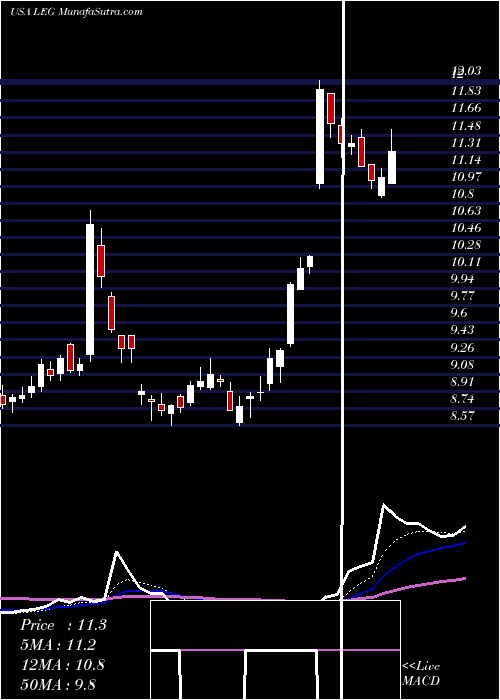The width and height of the screenshot is (500, 700).
Task: Click the large white gap-up candle near 11.83
Action: click(x=320, y=136)
